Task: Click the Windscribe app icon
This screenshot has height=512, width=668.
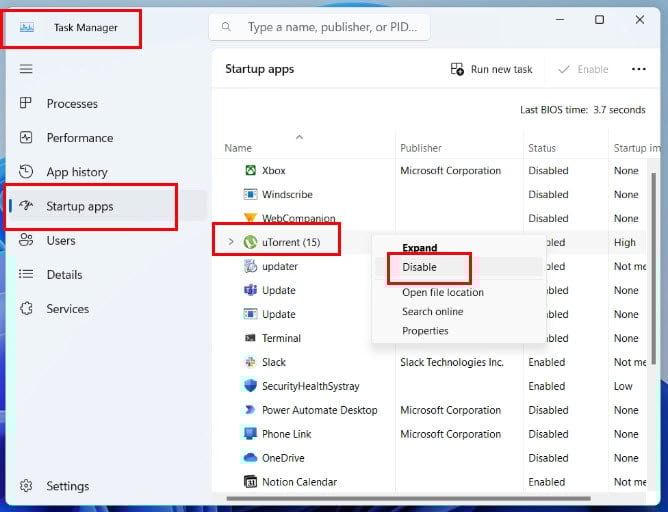Action: point(250,194)
